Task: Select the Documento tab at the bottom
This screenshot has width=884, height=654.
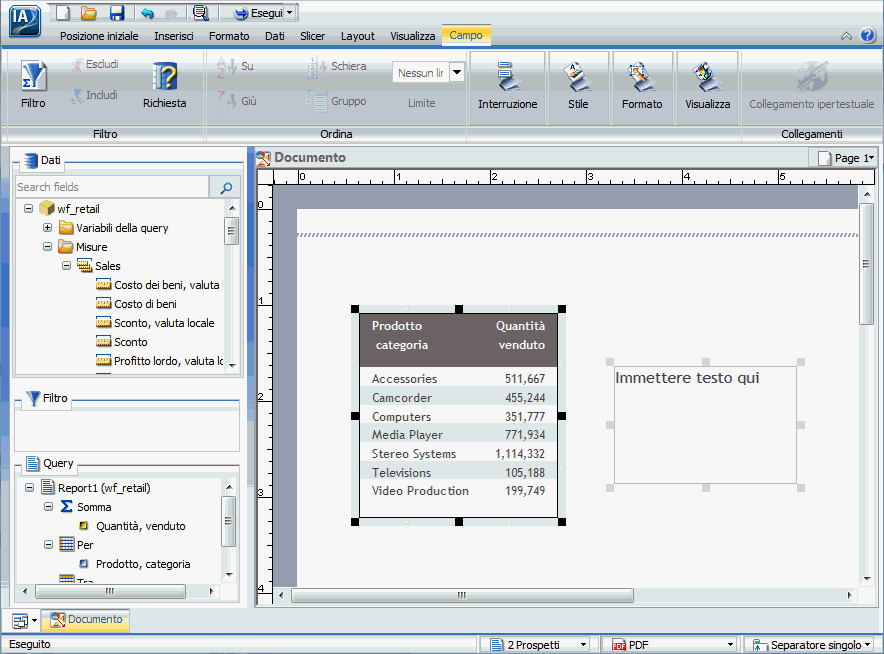Action: click(x=86, y=620)
